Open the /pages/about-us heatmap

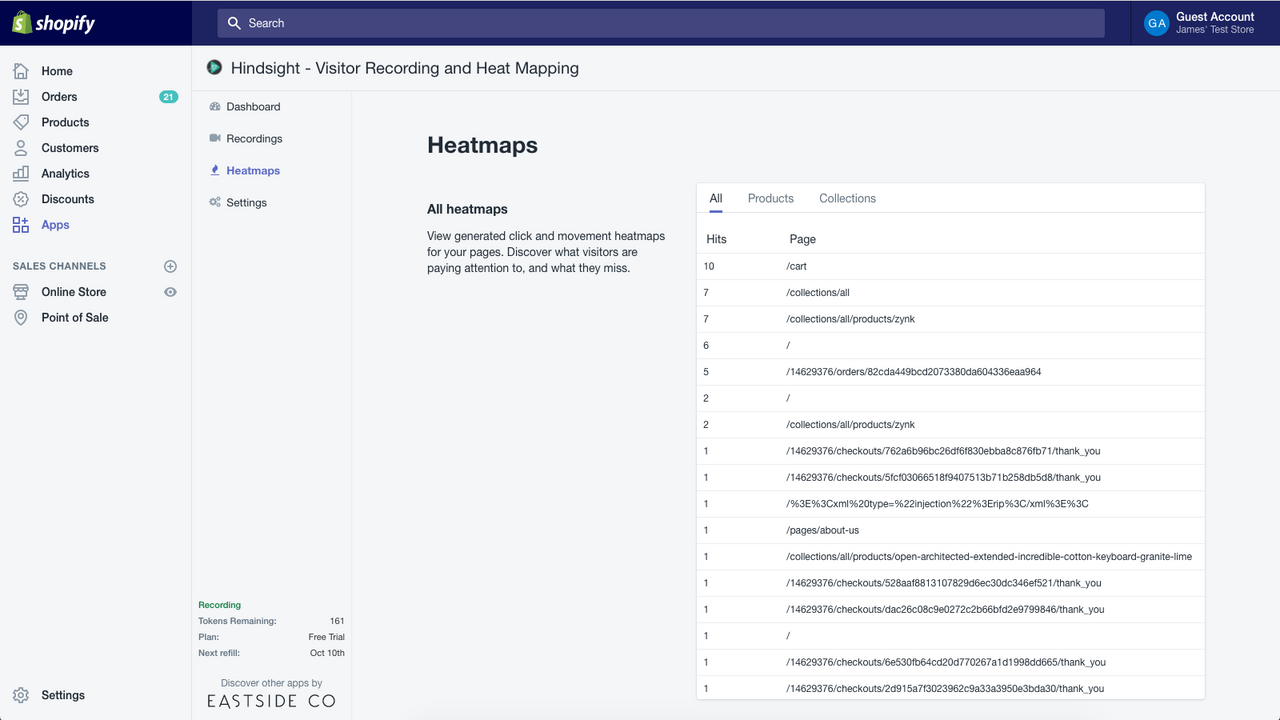(x=951, y=530)
